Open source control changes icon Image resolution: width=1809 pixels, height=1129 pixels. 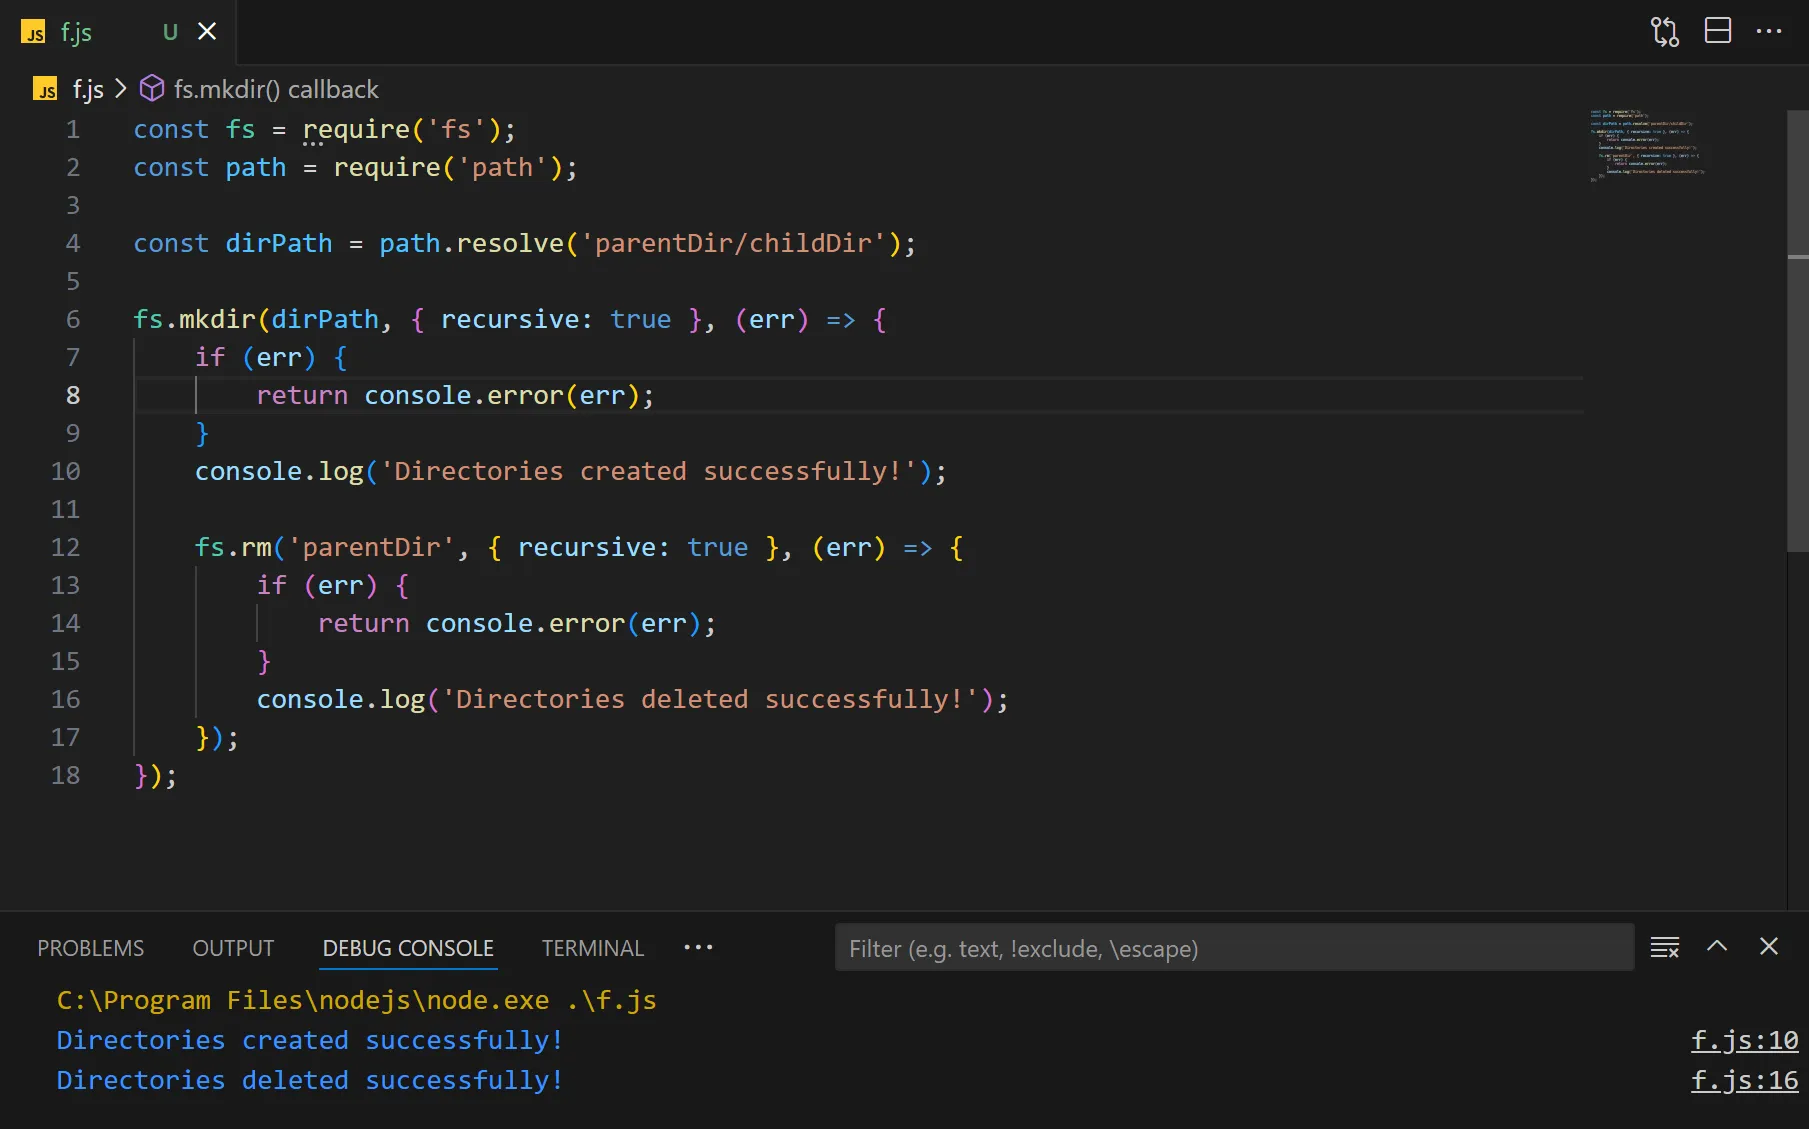(1665, 32)
